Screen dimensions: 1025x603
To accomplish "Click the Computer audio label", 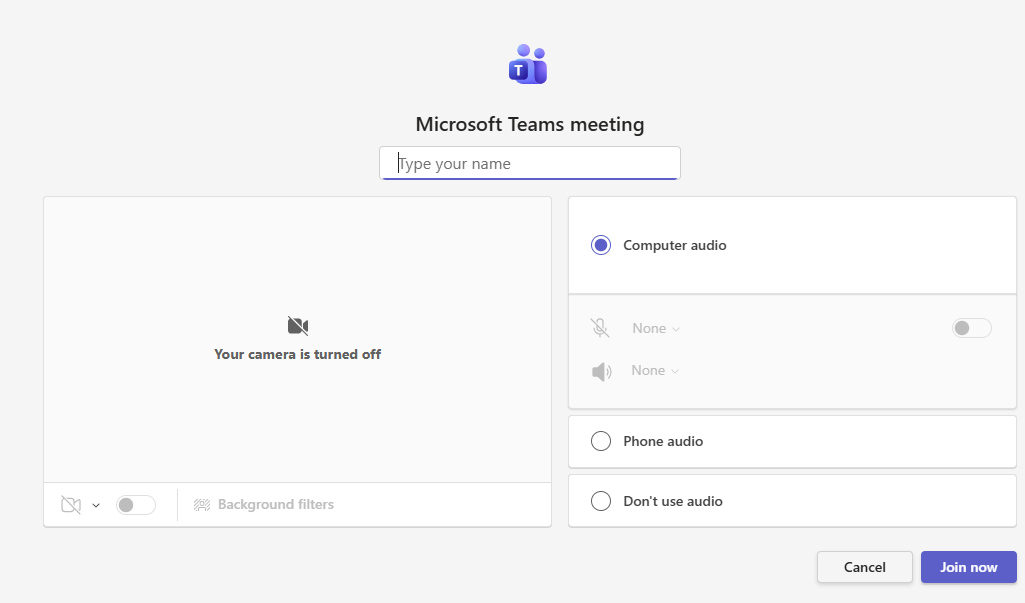I will pyautogui.click(x=675, y=245).
